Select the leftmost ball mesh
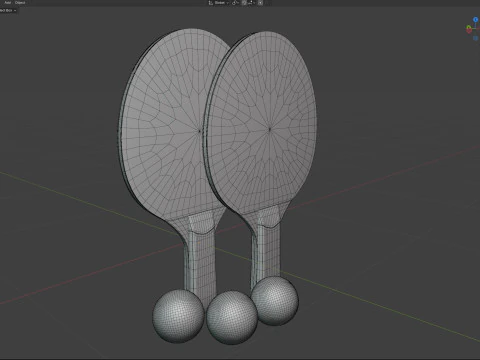The width and height of the screenshot is (480, 360). coord(178,316)
